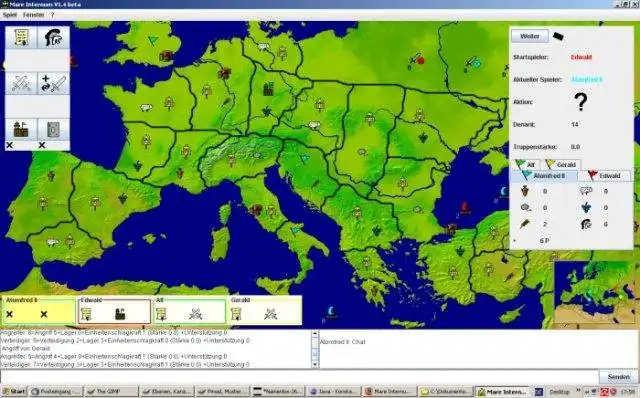The height and width of the screenshot is (398, 640).
Task: Click the cyan soldier marker in northeast region
Action: (x=473, y=62)
